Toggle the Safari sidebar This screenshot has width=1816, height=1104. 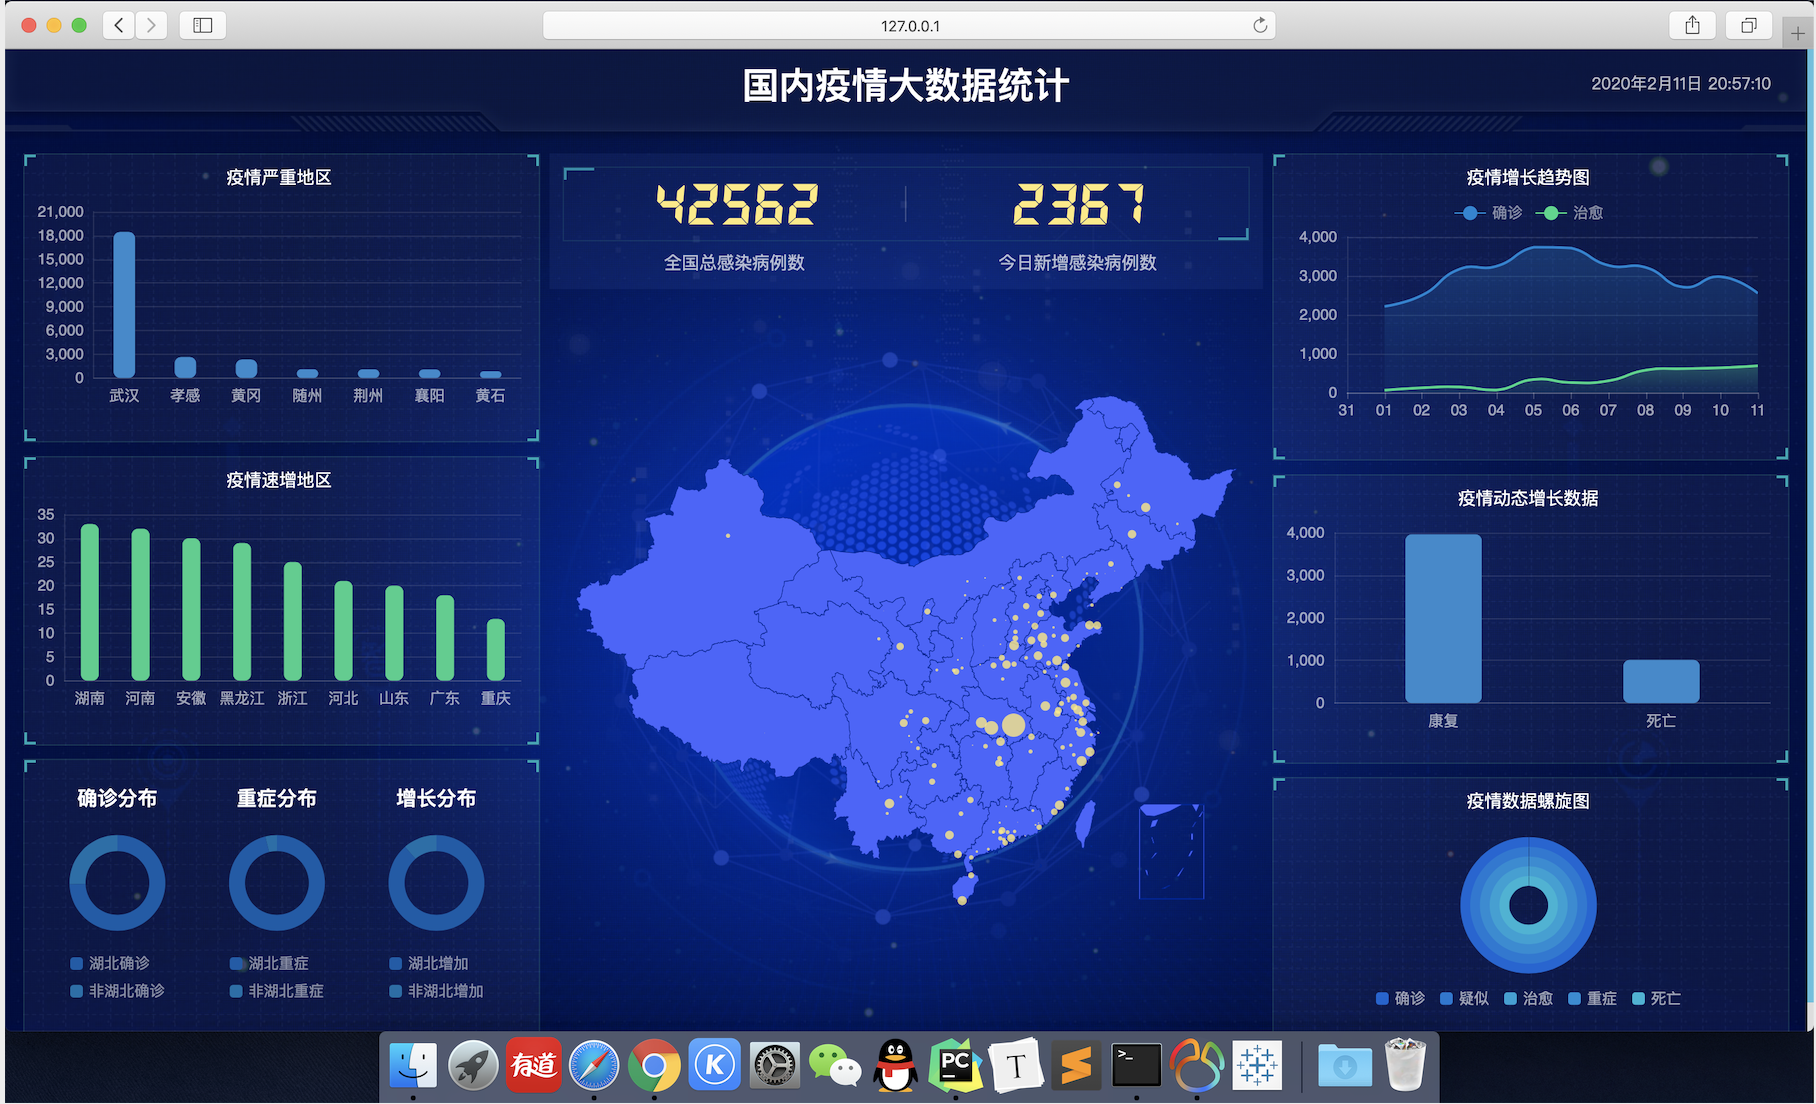coord(202,25)
